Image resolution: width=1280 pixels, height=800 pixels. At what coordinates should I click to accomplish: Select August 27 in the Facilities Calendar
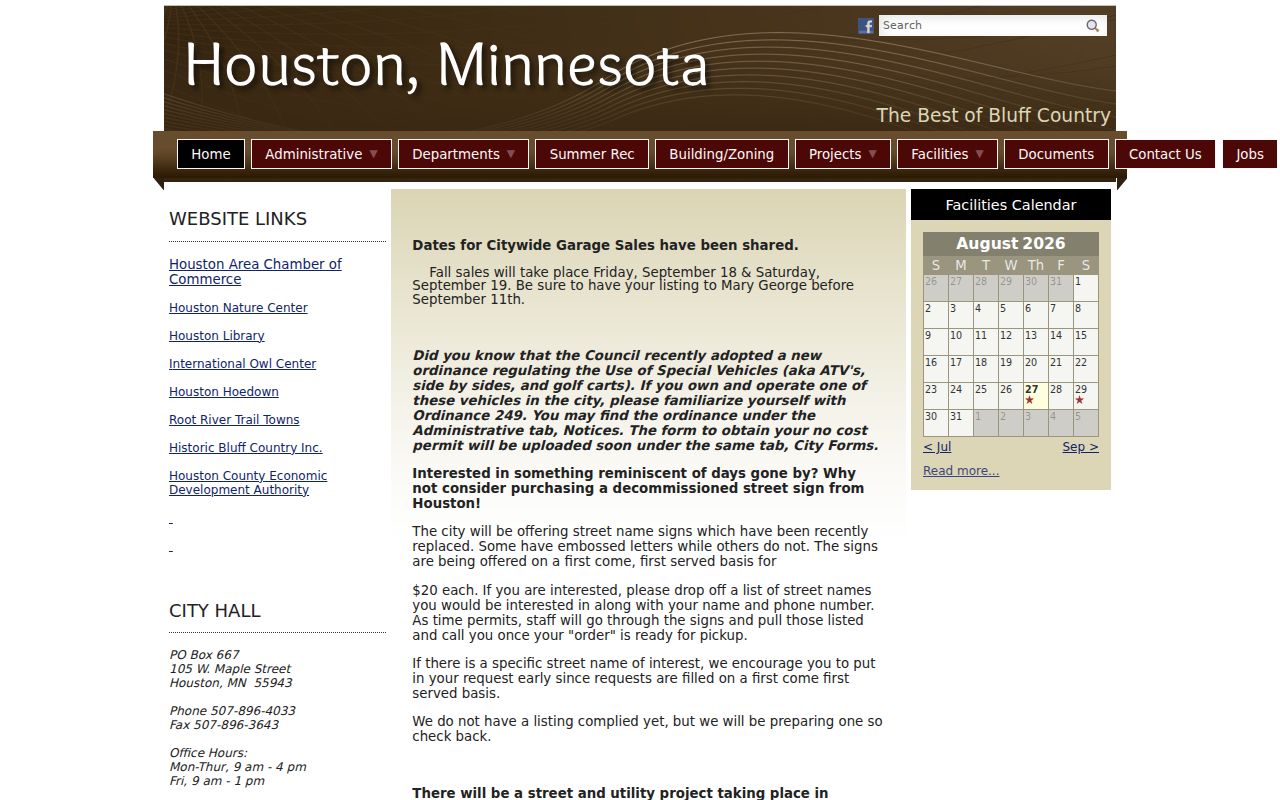(1035, 396)
